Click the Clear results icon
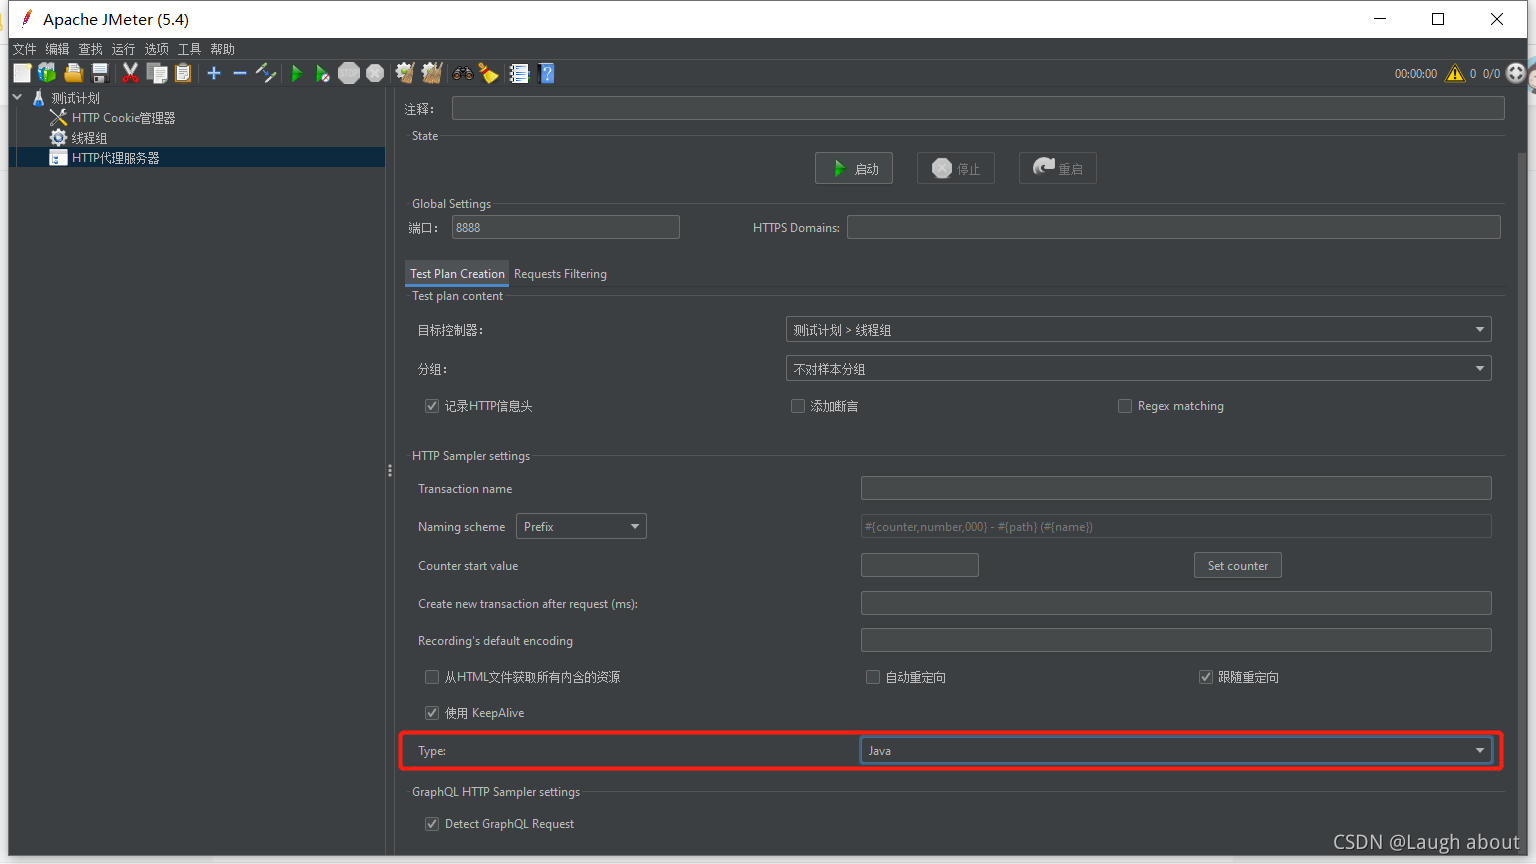The image size is (1536, 864). [405, 73]
